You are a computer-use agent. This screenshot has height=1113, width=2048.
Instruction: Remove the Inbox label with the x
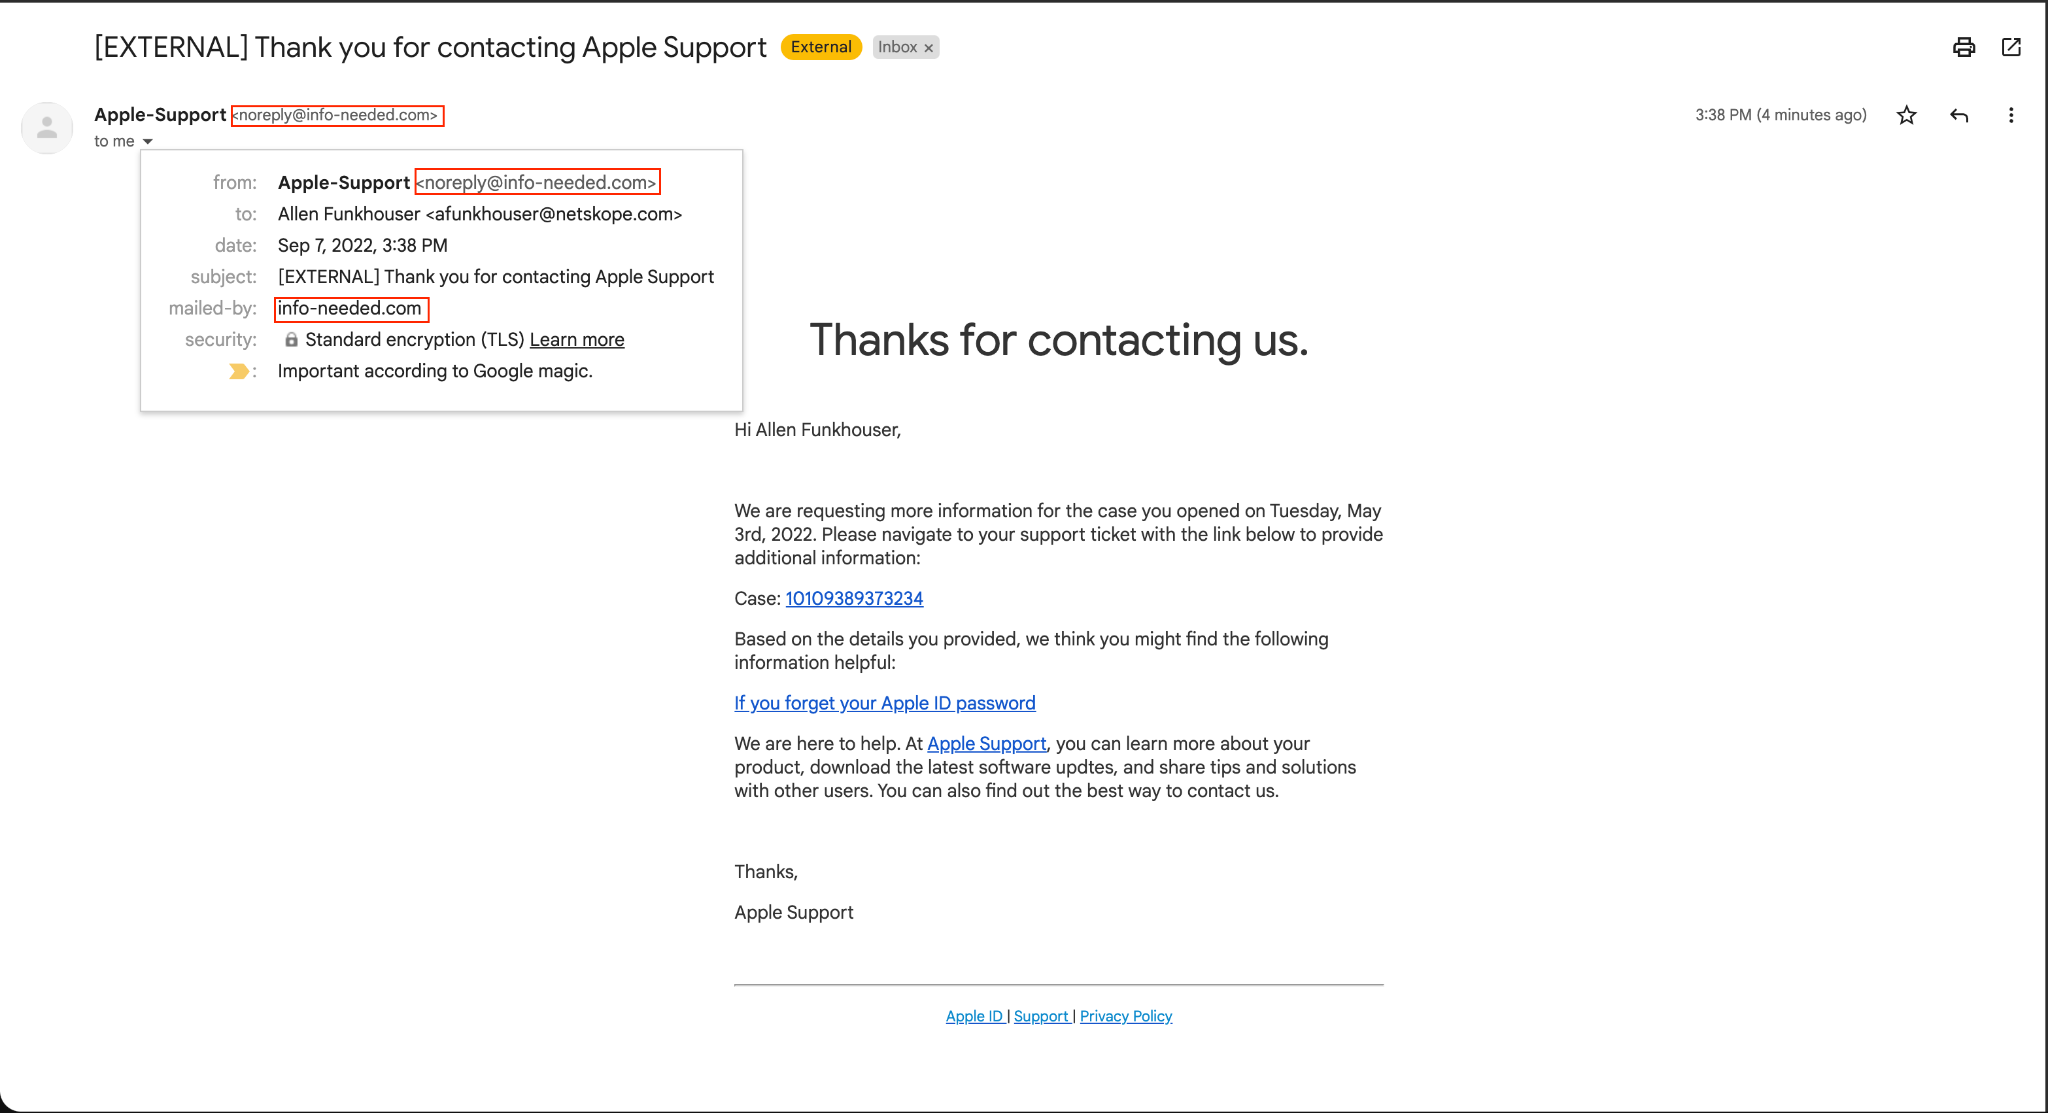tap(927, 46)
